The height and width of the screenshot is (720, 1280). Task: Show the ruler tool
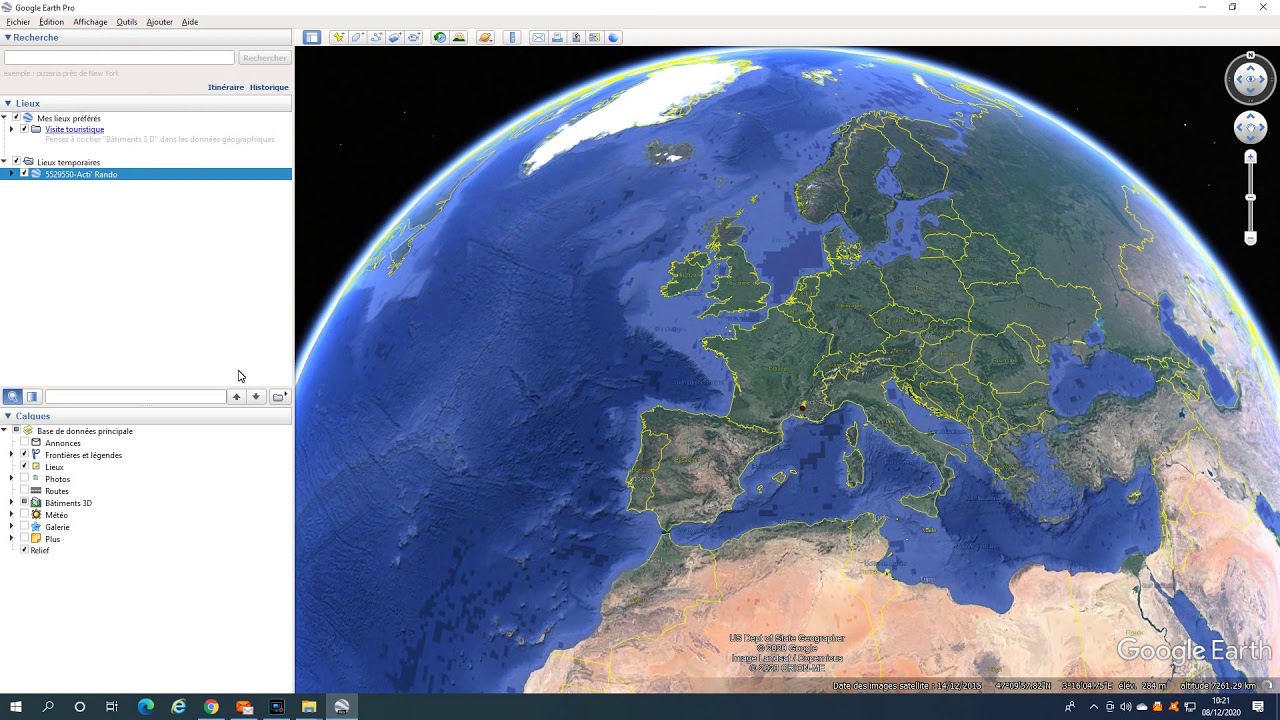(x=513, y=37)
